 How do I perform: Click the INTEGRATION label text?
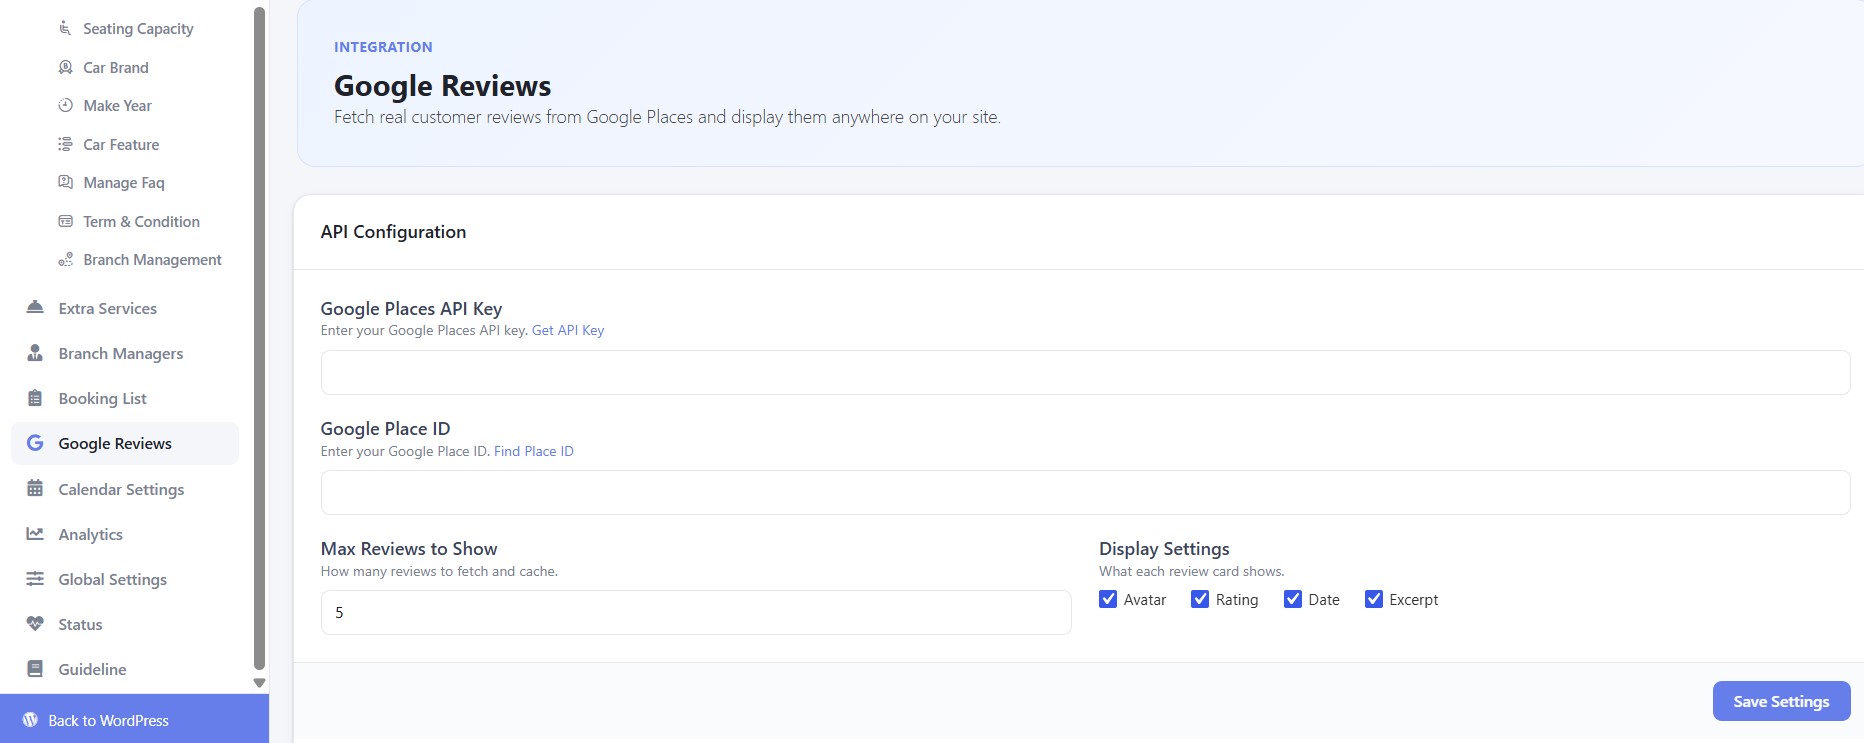383,47
